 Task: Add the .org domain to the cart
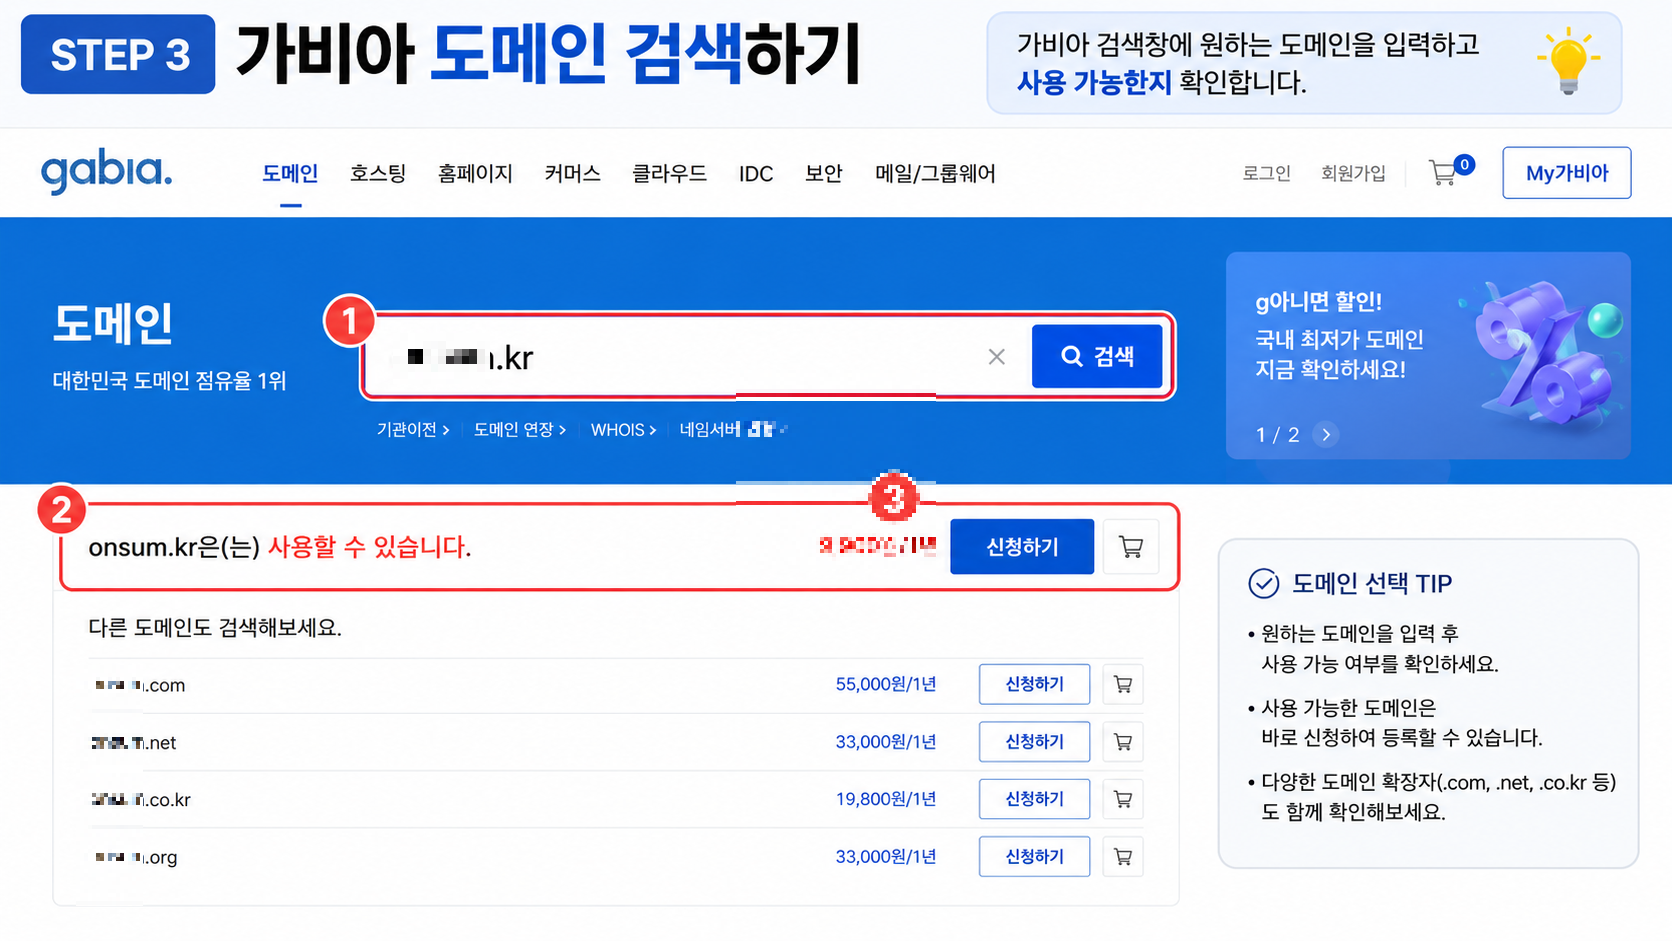tap(1123, 857)
